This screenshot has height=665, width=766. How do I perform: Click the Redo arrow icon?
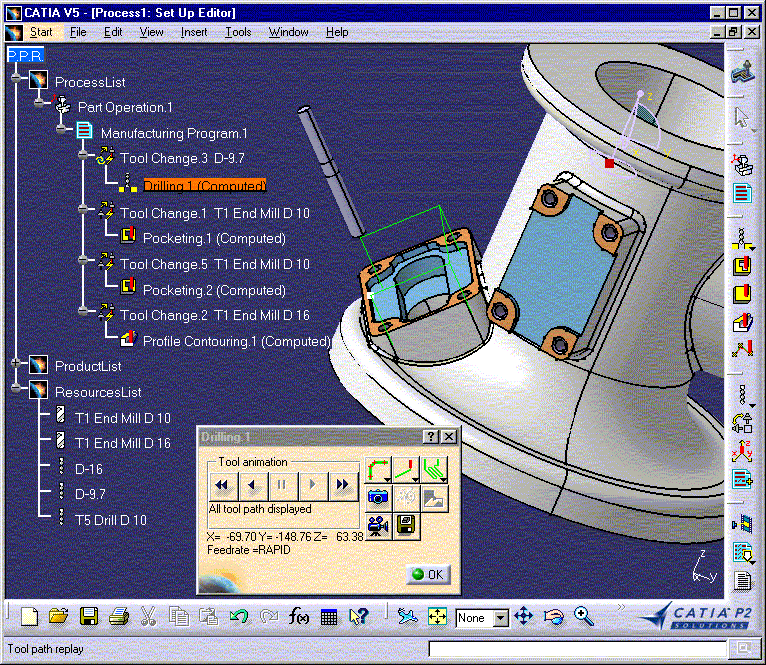point(269,617)
